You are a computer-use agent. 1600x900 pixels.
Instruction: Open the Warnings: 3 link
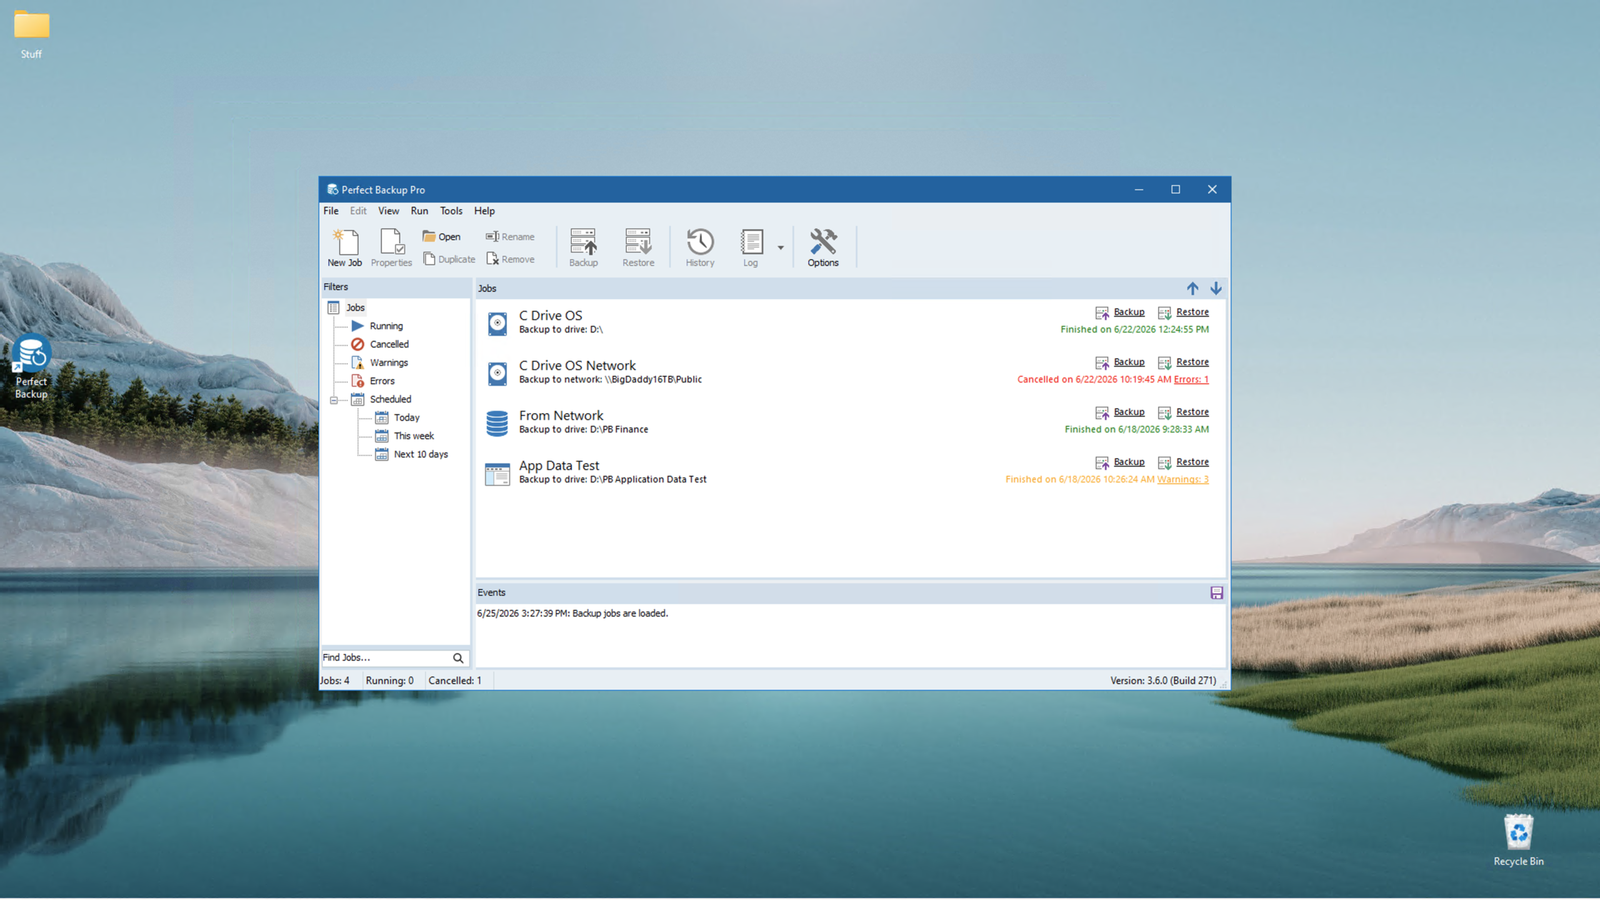1183,480
